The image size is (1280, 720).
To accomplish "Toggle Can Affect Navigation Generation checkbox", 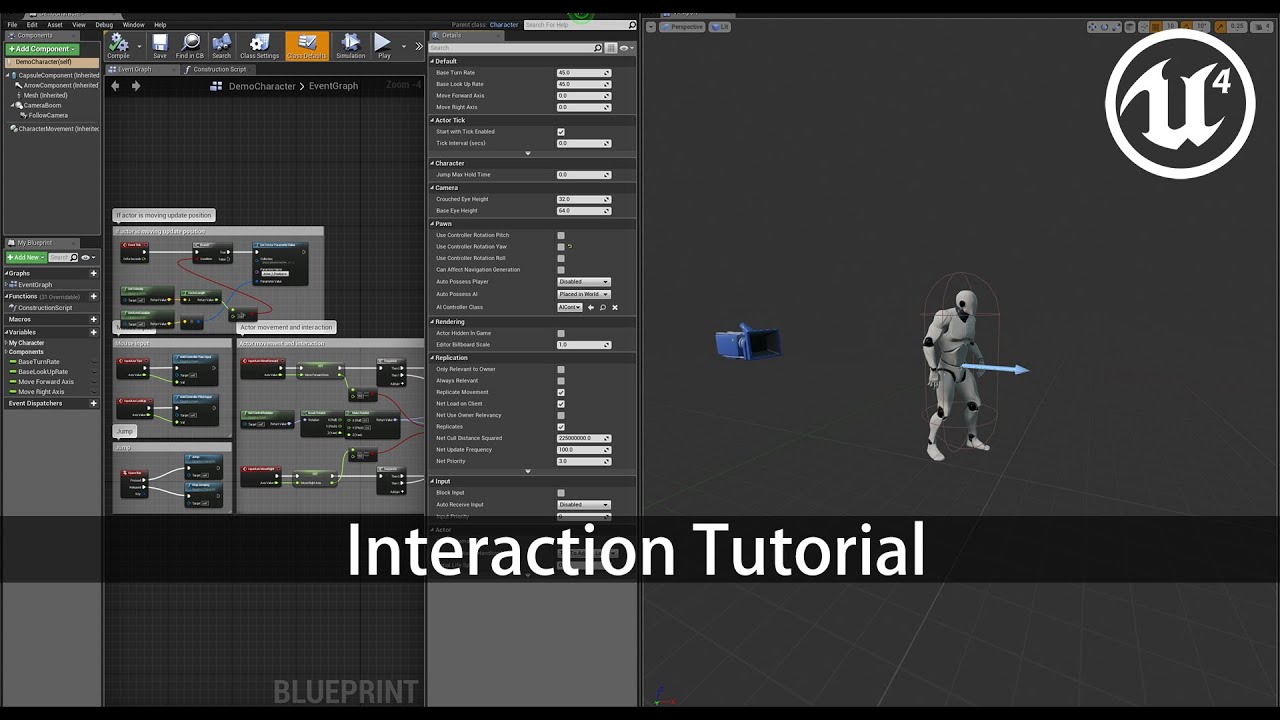I will tap(561, 270).
